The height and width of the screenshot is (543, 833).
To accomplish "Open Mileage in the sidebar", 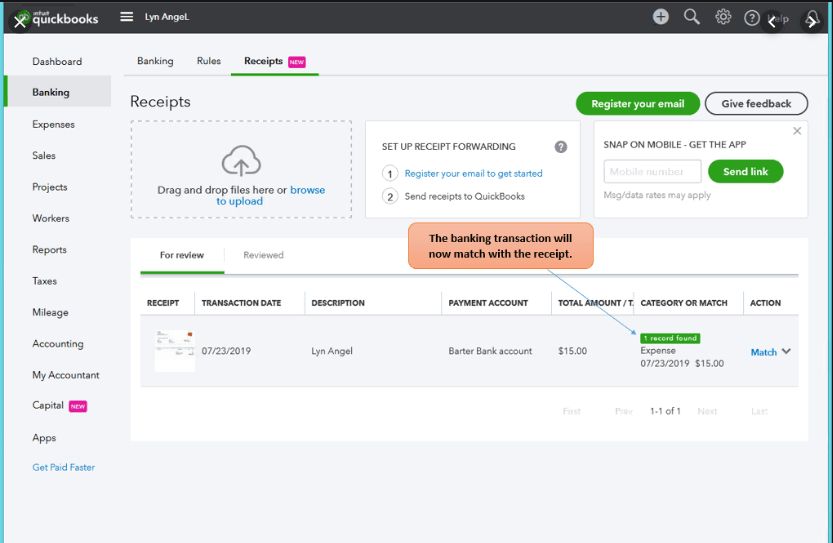I will [50, 312].
